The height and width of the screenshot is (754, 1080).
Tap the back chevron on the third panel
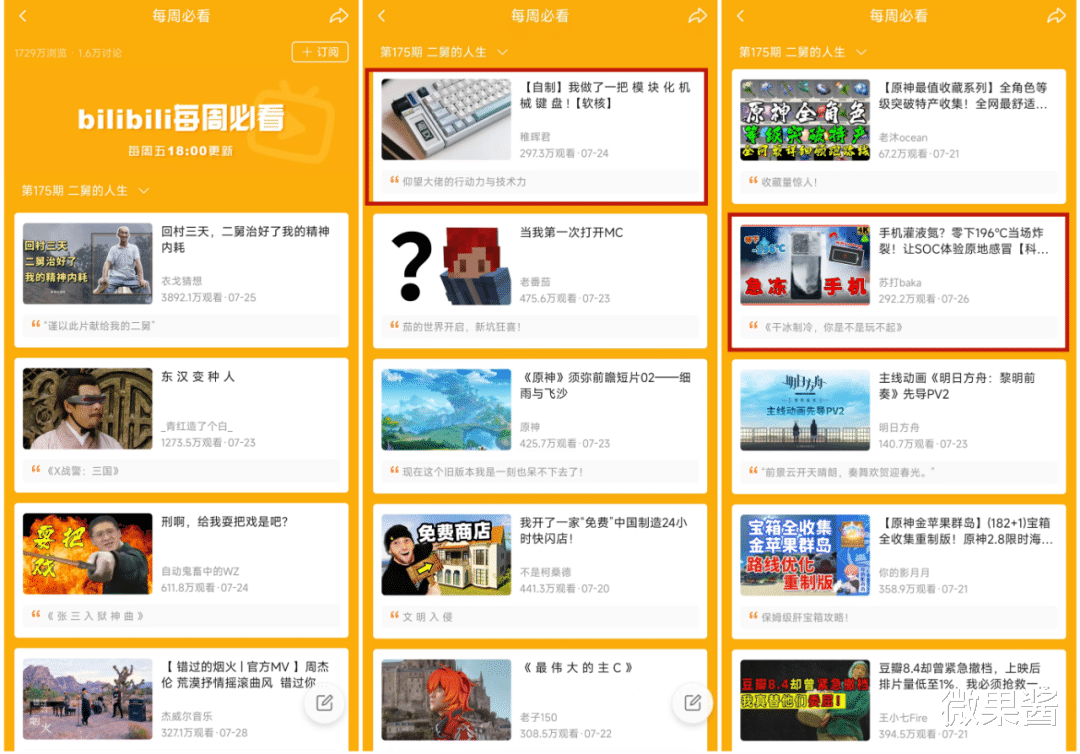(739, 16)
